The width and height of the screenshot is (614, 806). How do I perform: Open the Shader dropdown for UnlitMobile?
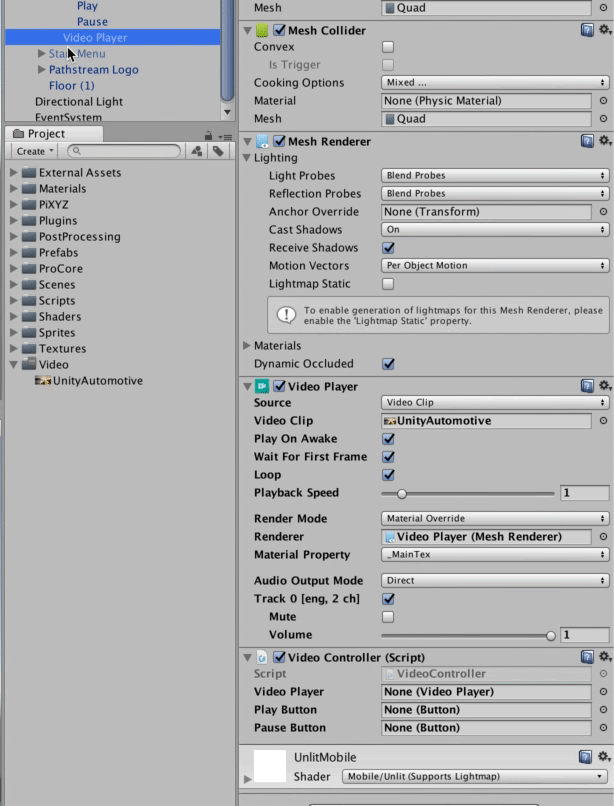[x=475, y=777]
